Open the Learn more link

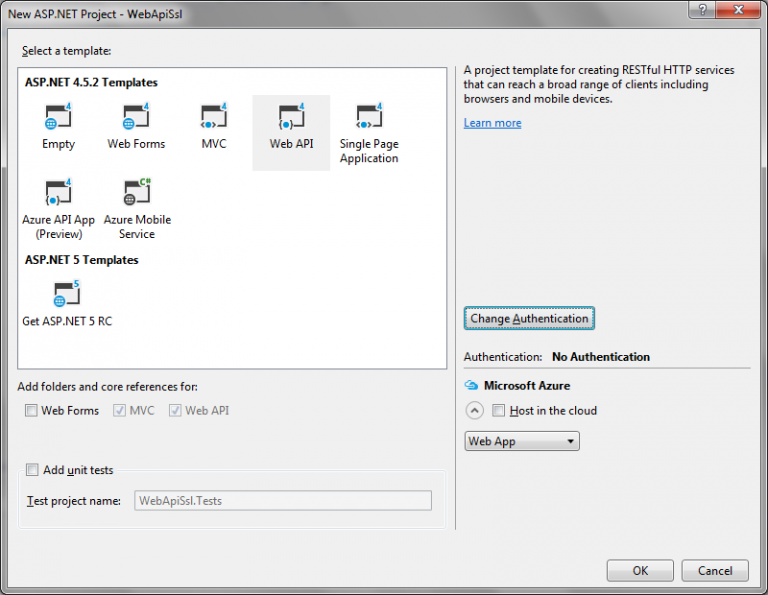click(x=492, y=123)
